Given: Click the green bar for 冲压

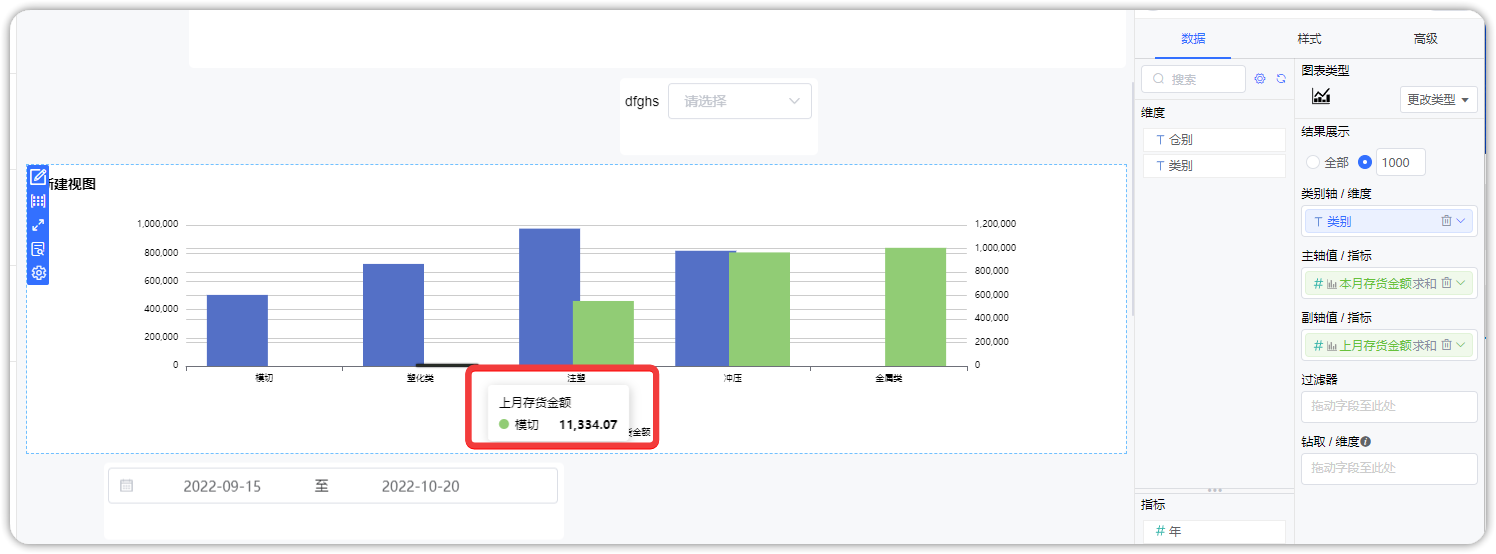Looking at the screenshot, I should pos(759,309).
